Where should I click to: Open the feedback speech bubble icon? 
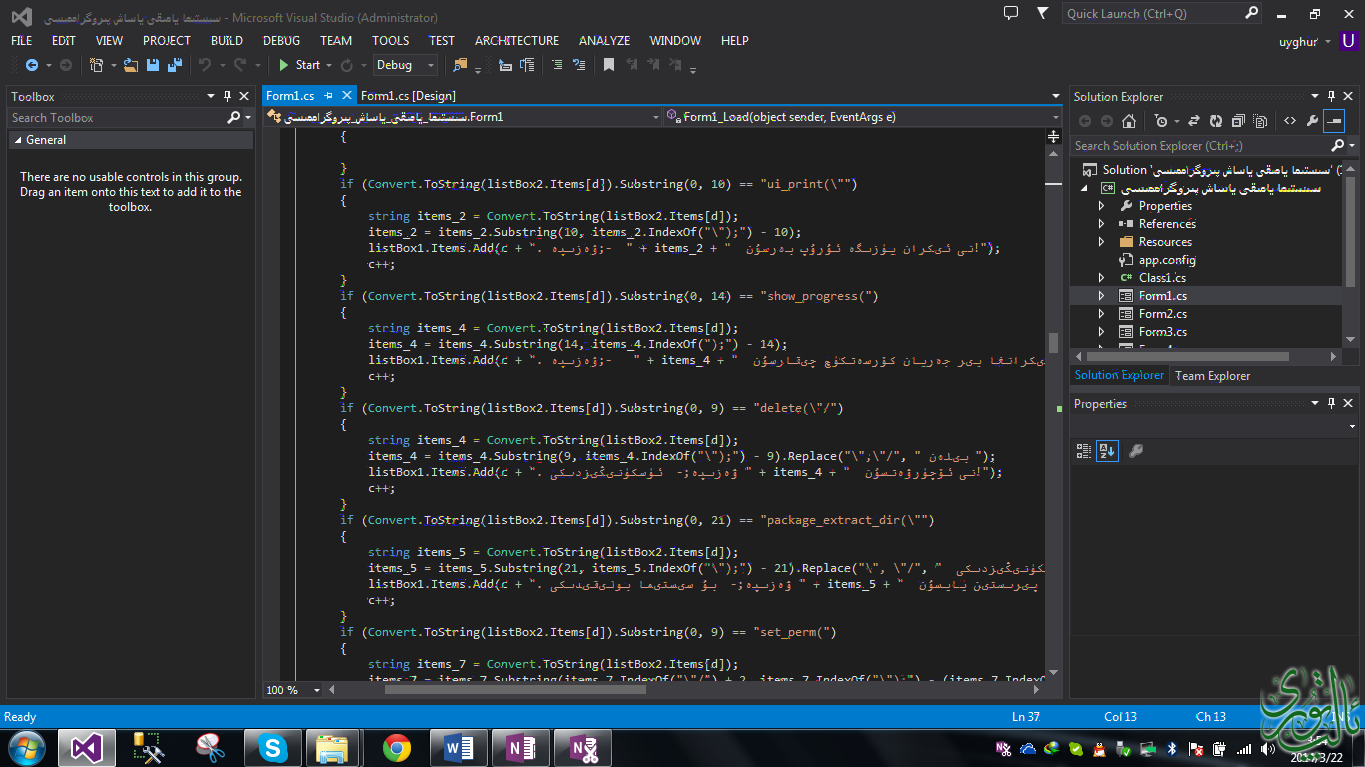click(1011, 13)
